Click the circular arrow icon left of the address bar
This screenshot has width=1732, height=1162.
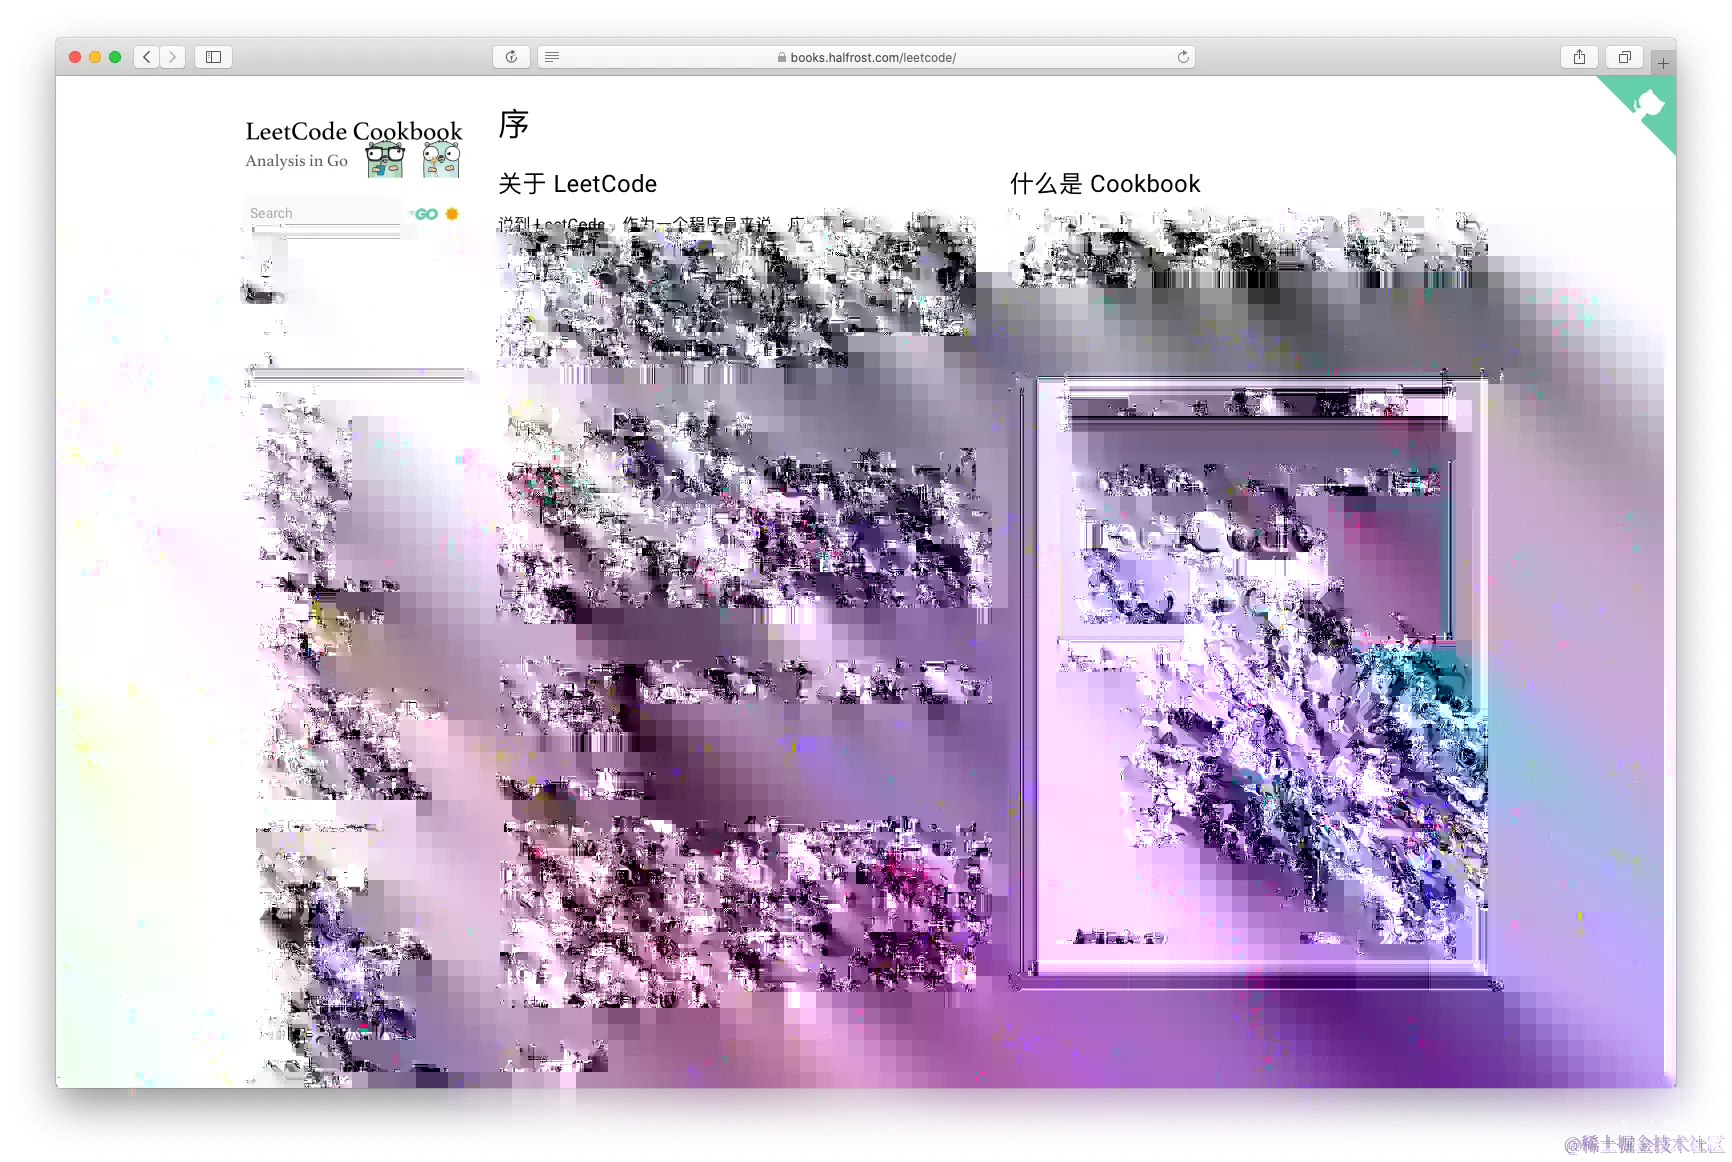[x=511, y=57]
